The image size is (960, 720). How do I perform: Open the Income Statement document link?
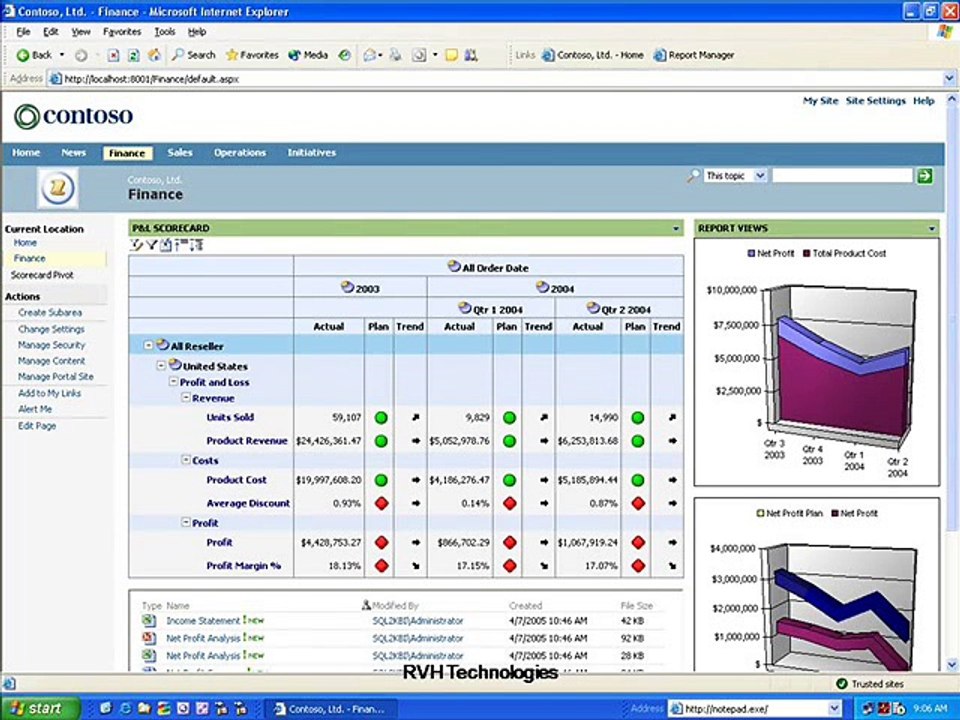pos(203,620)
